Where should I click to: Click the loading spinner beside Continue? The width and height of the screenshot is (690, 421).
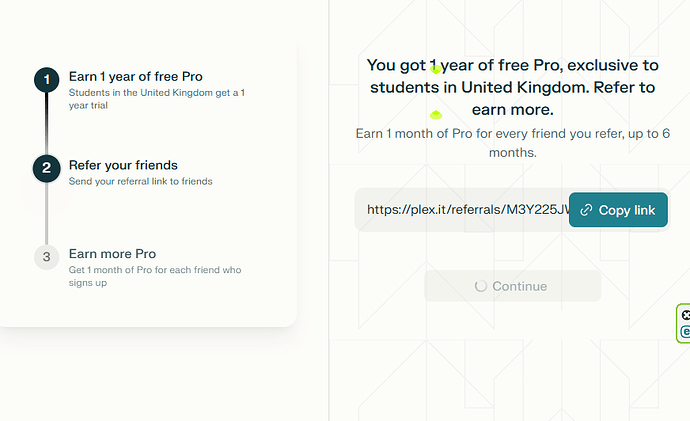(481, 286)
